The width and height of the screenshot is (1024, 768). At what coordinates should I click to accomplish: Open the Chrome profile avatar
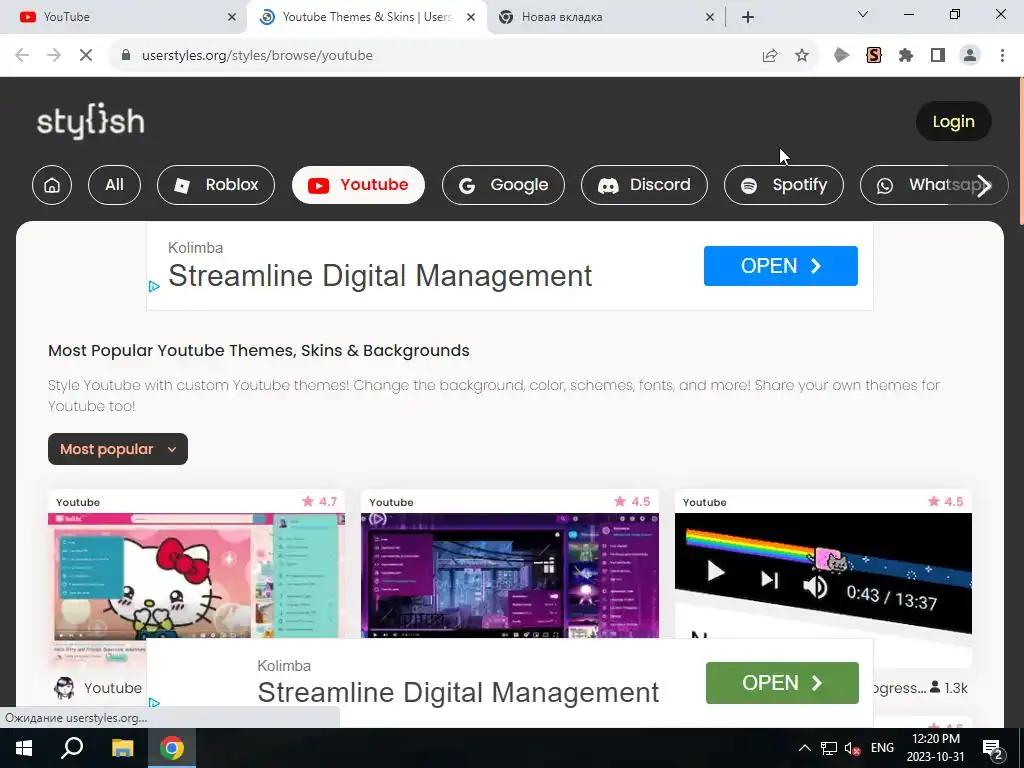[x=970, y=56]
